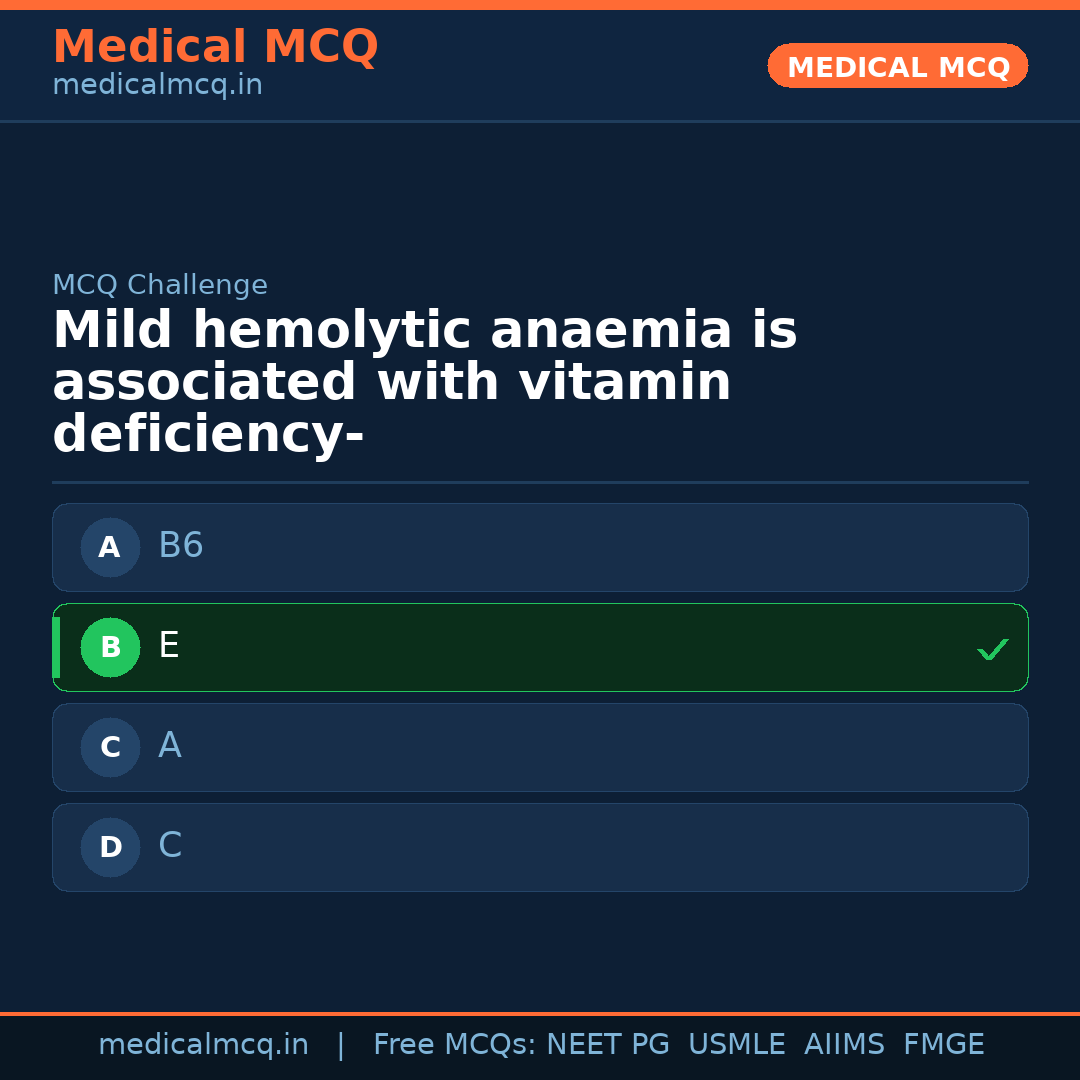Click the circular C badge icon
Screen dimensions: 1080x1080
pos(110,747)
